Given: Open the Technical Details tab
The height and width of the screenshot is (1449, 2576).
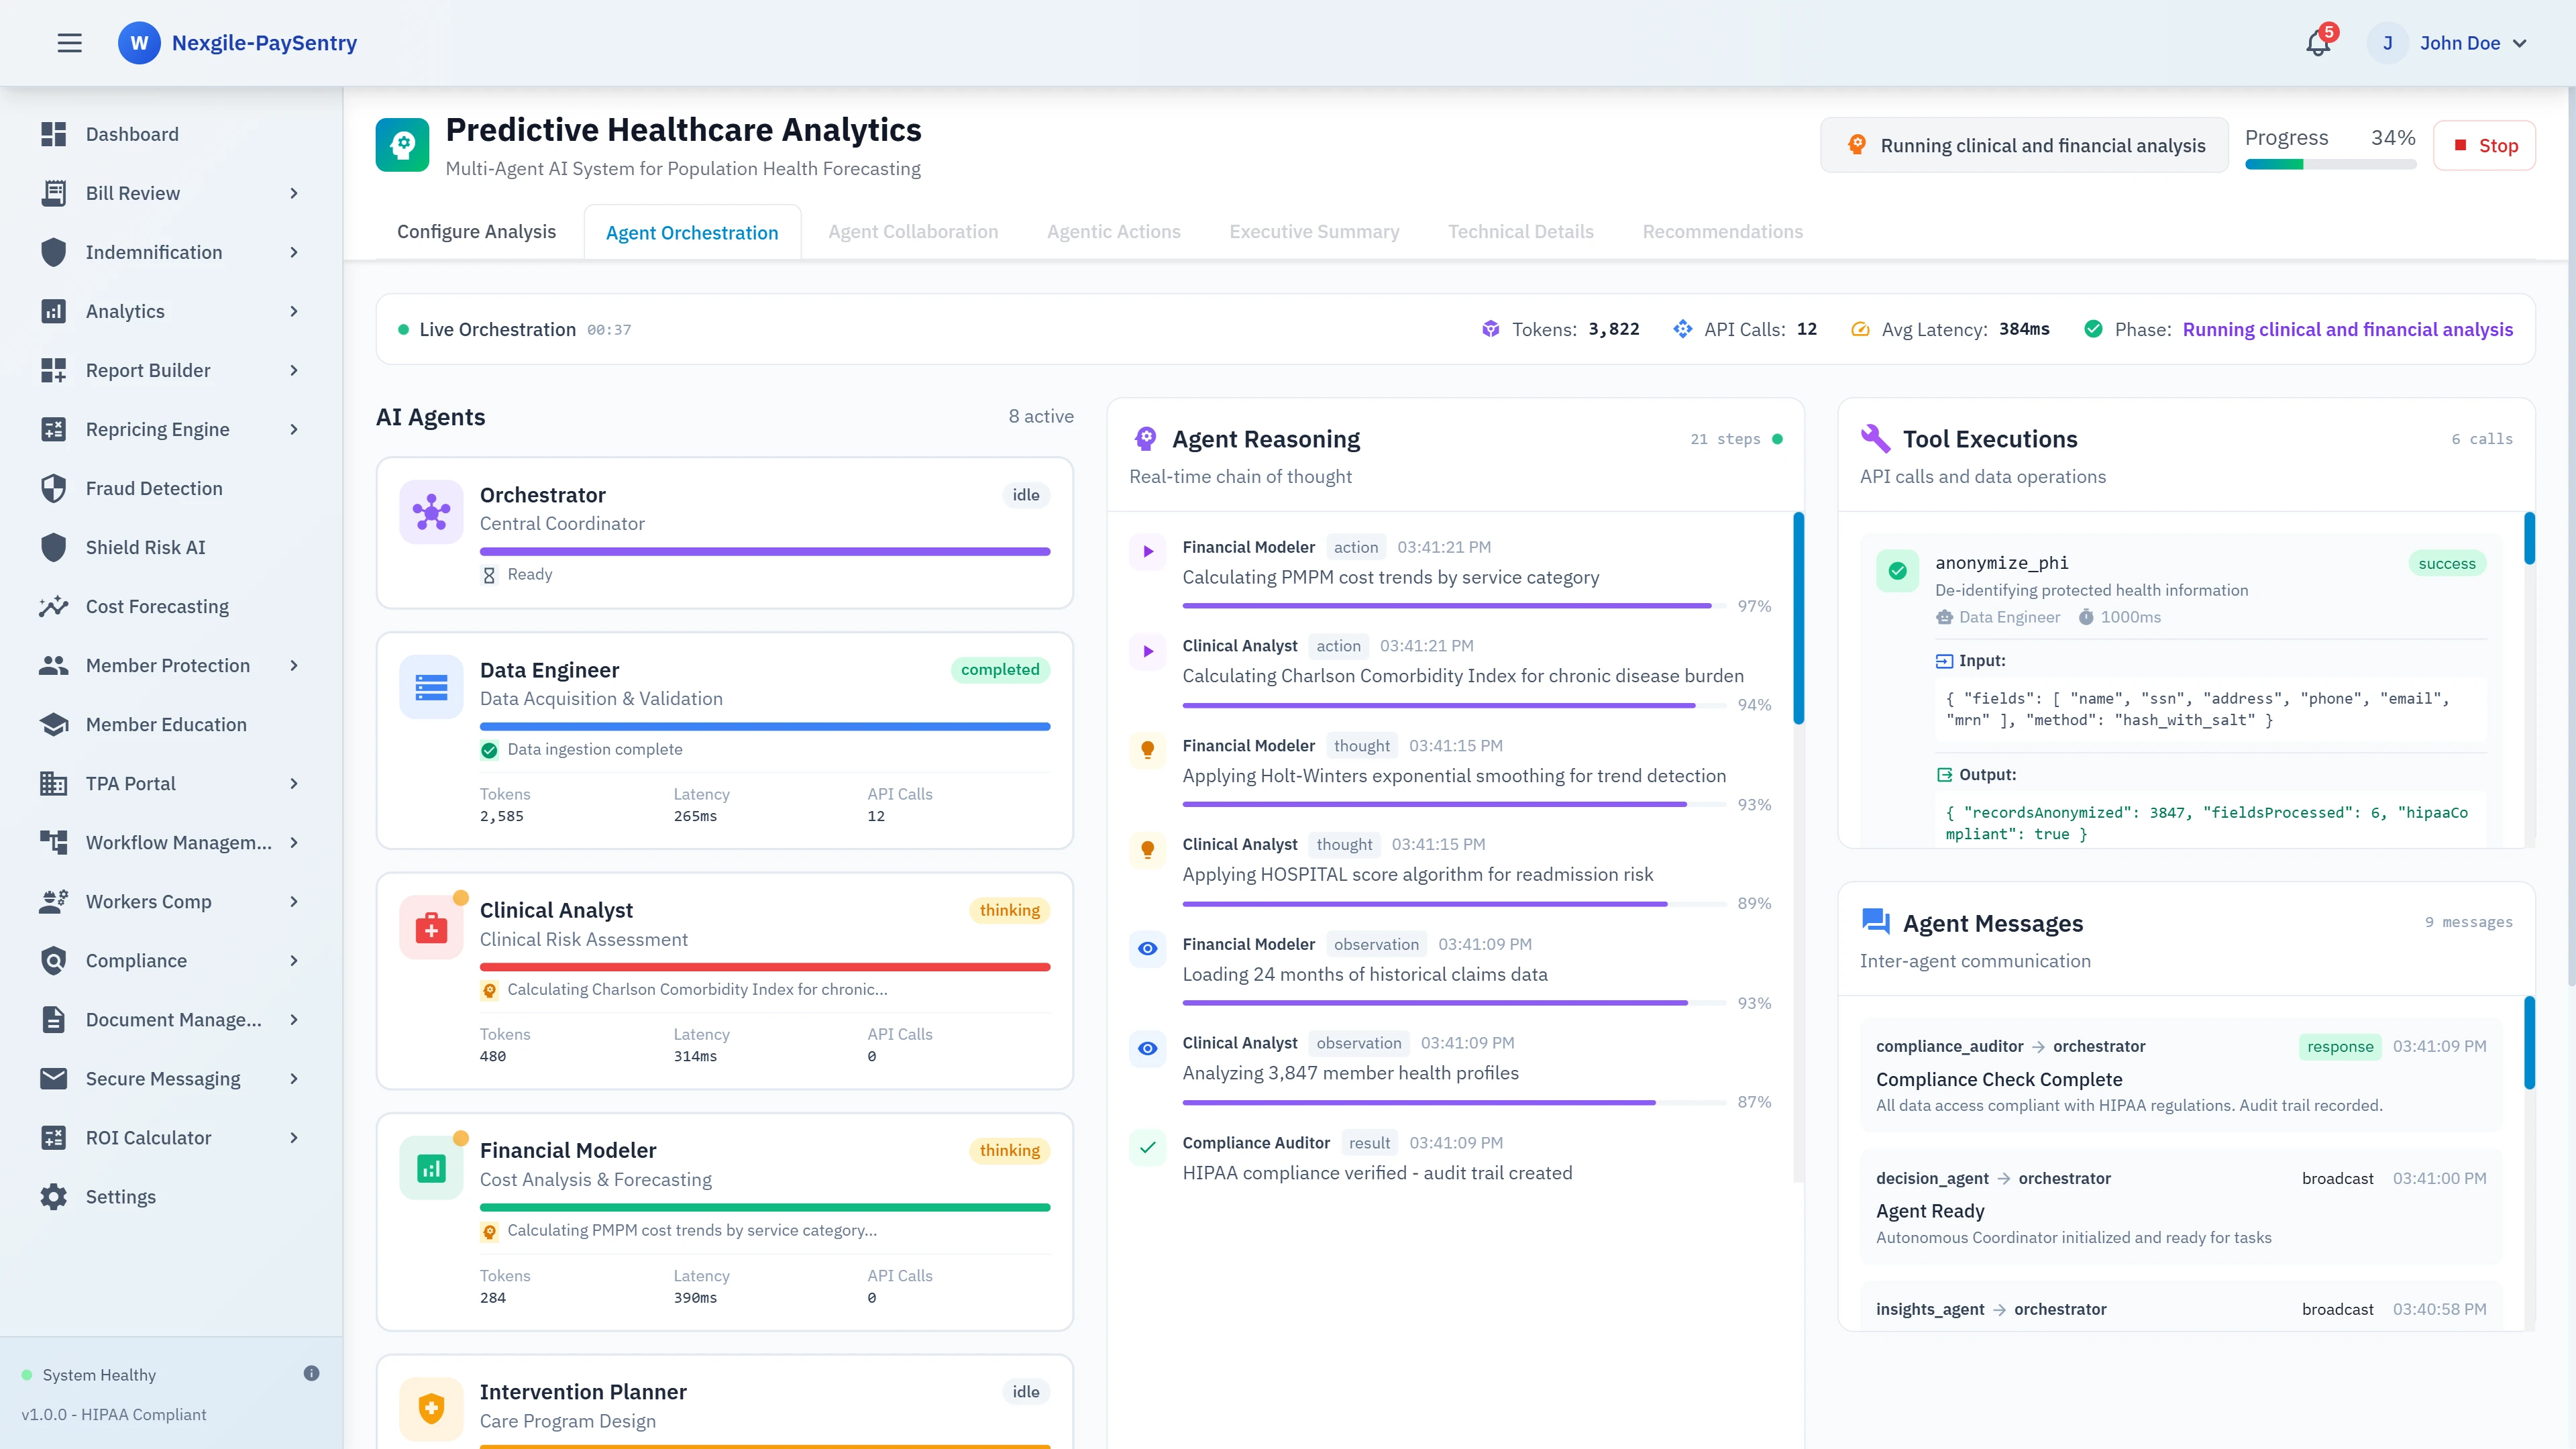Looking at the screenshot, I should pyautogui.click(x=1520, y=231).
